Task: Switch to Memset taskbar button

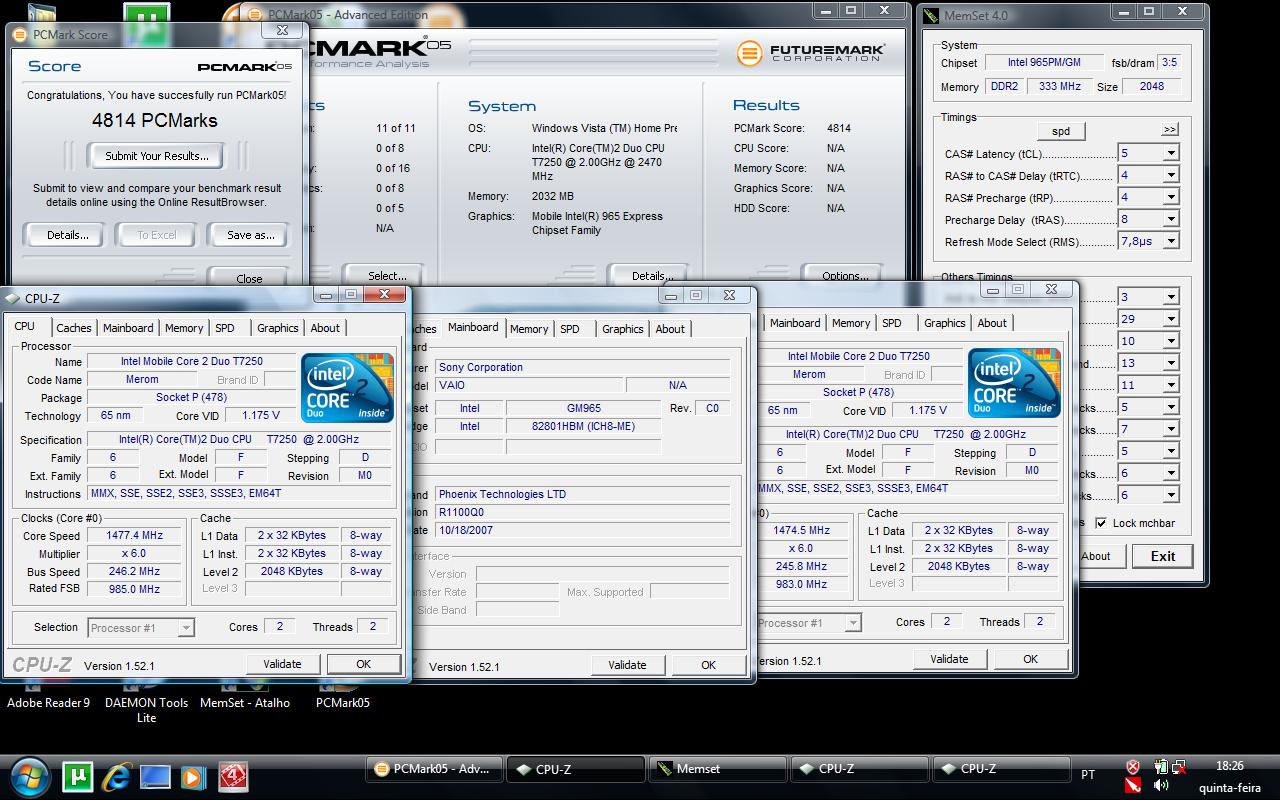Action: pos(716,769)
